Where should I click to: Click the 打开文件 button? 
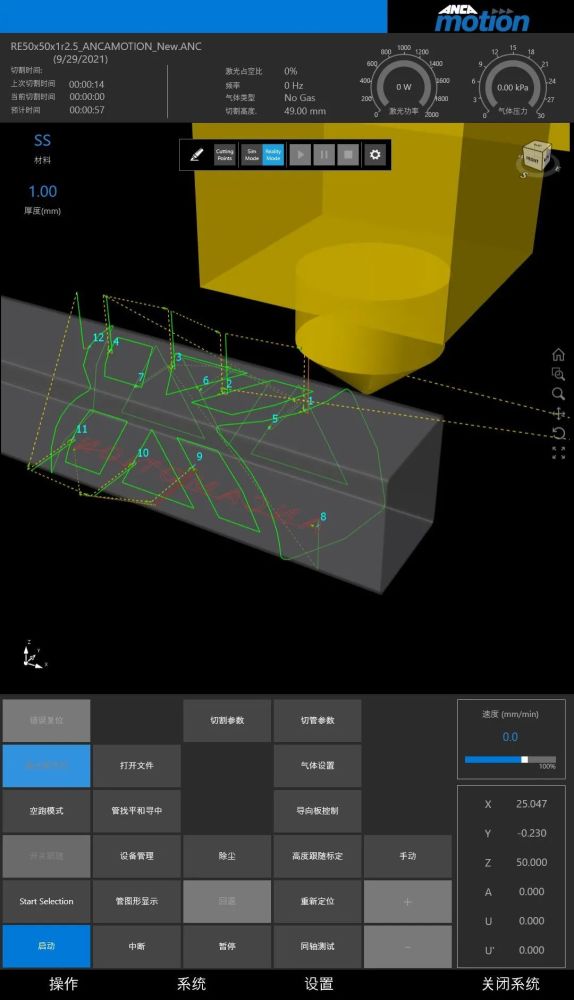tap(137, 765)
